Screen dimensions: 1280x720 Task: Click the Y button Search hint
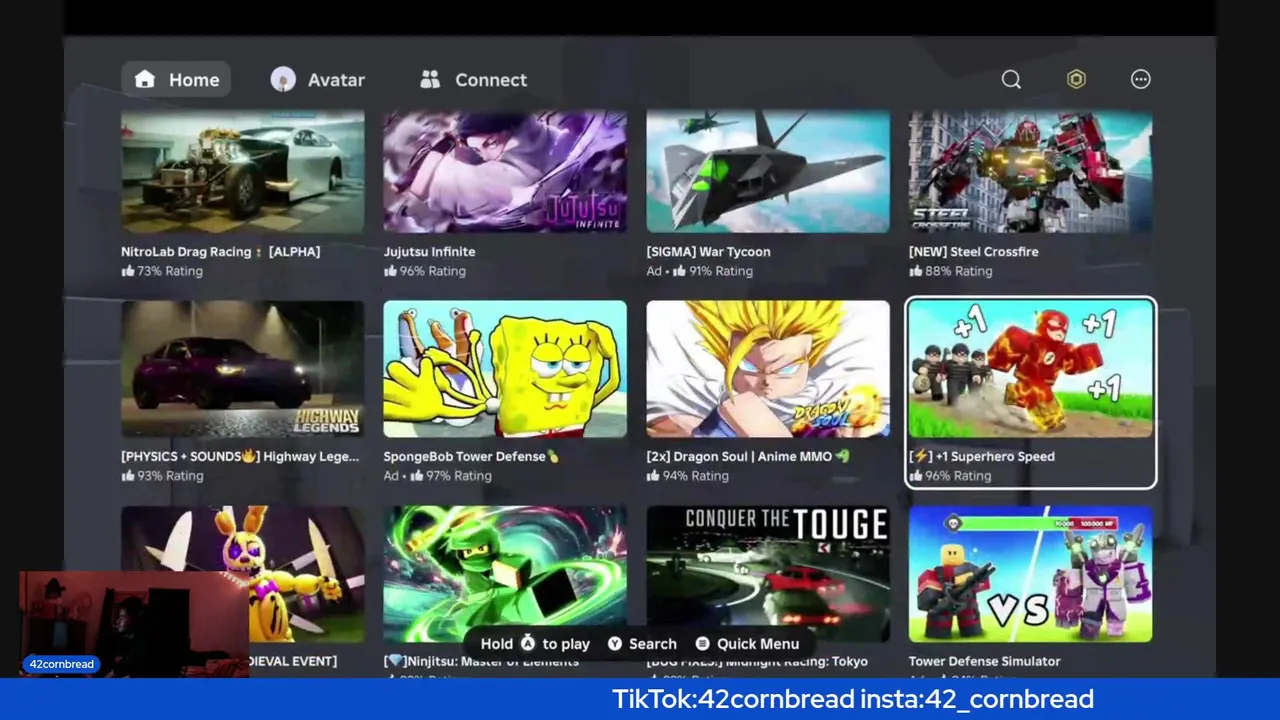click(642, 644)
